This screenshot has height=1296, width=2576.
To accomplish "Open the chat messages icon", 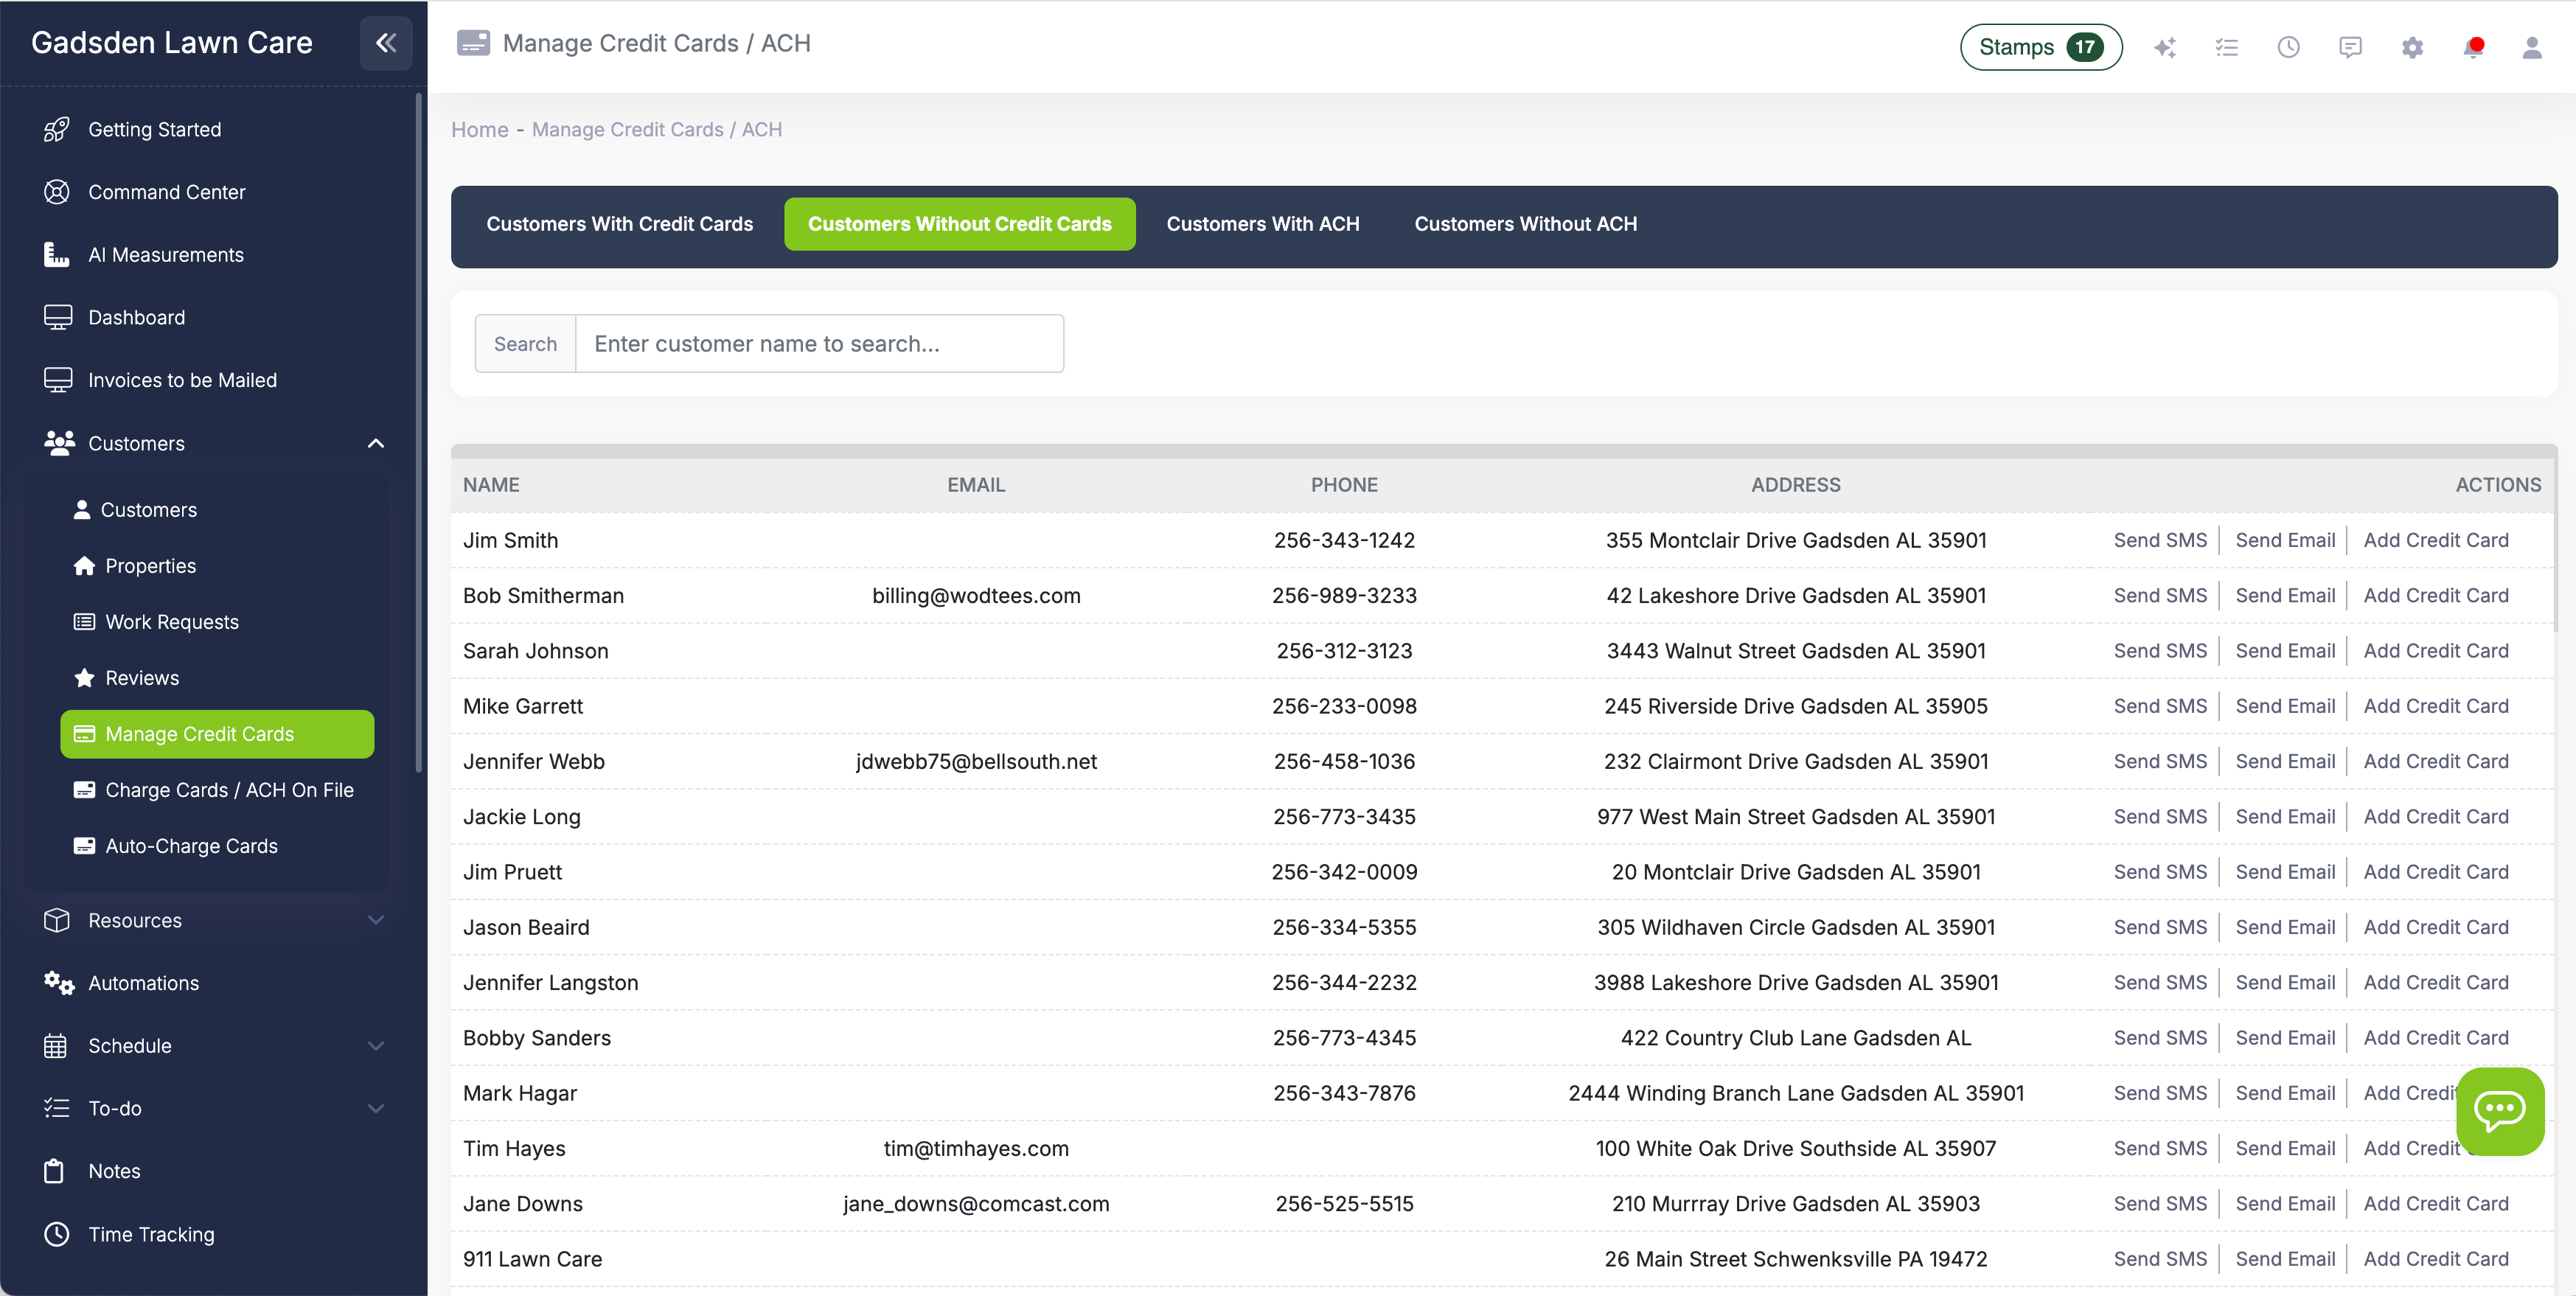I will 2350,46.
